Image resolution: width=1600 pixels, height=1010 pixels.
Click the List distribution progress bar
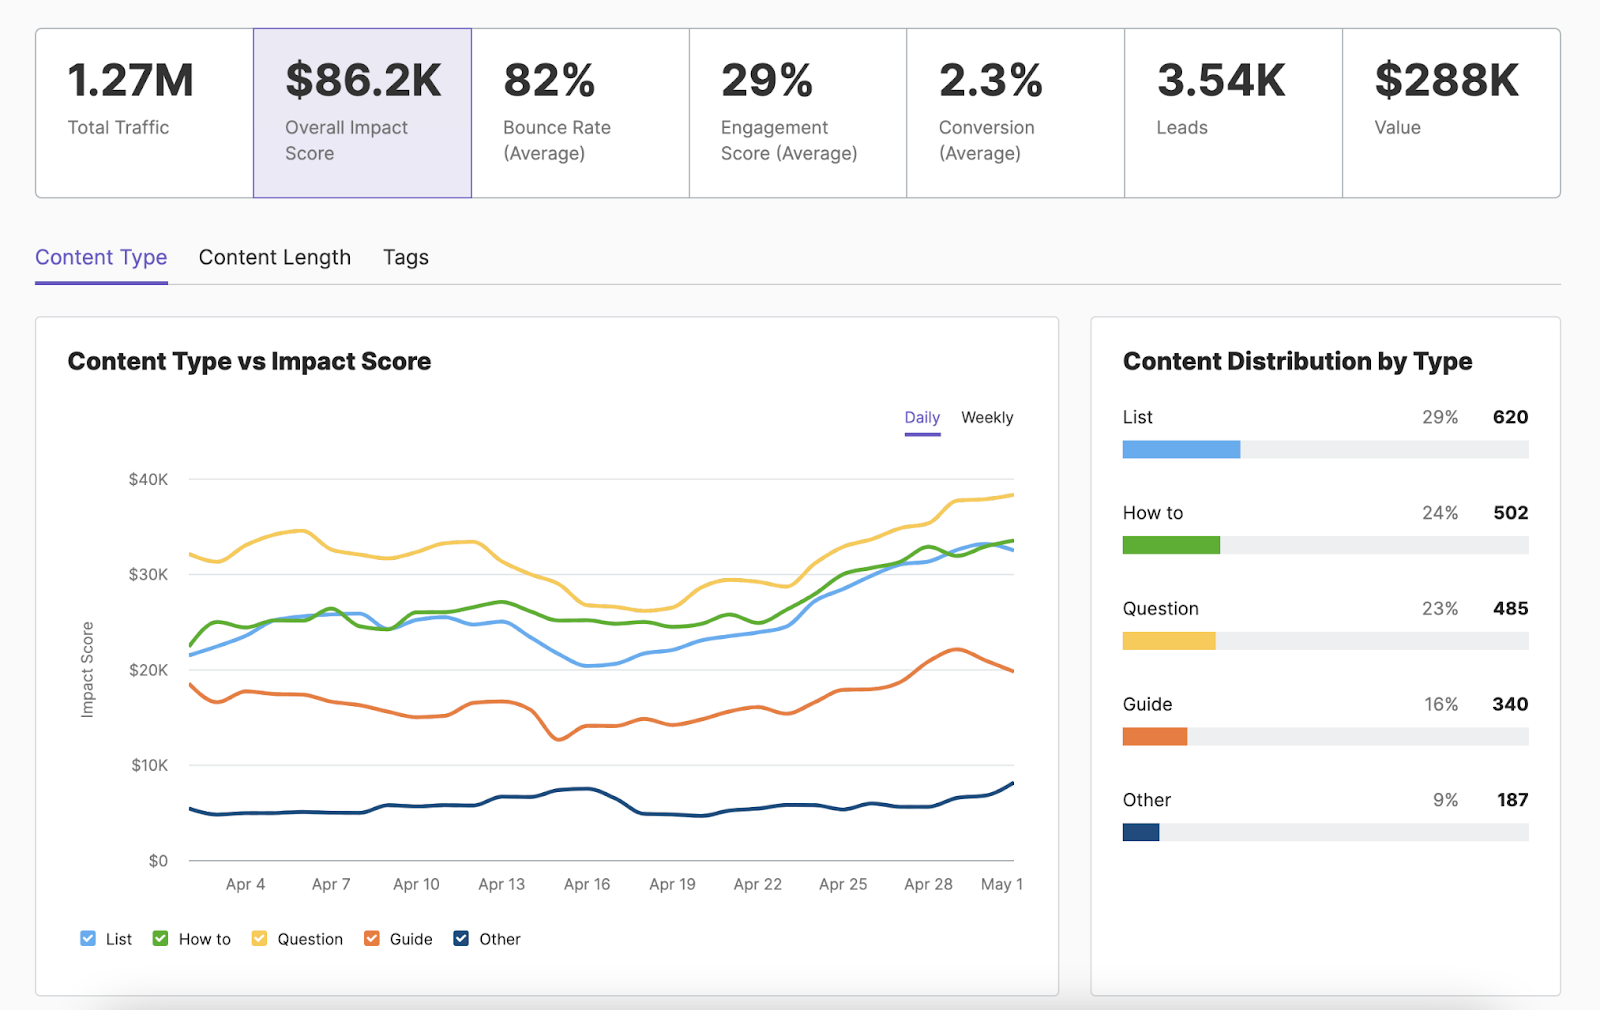[x=1325, y=449]
